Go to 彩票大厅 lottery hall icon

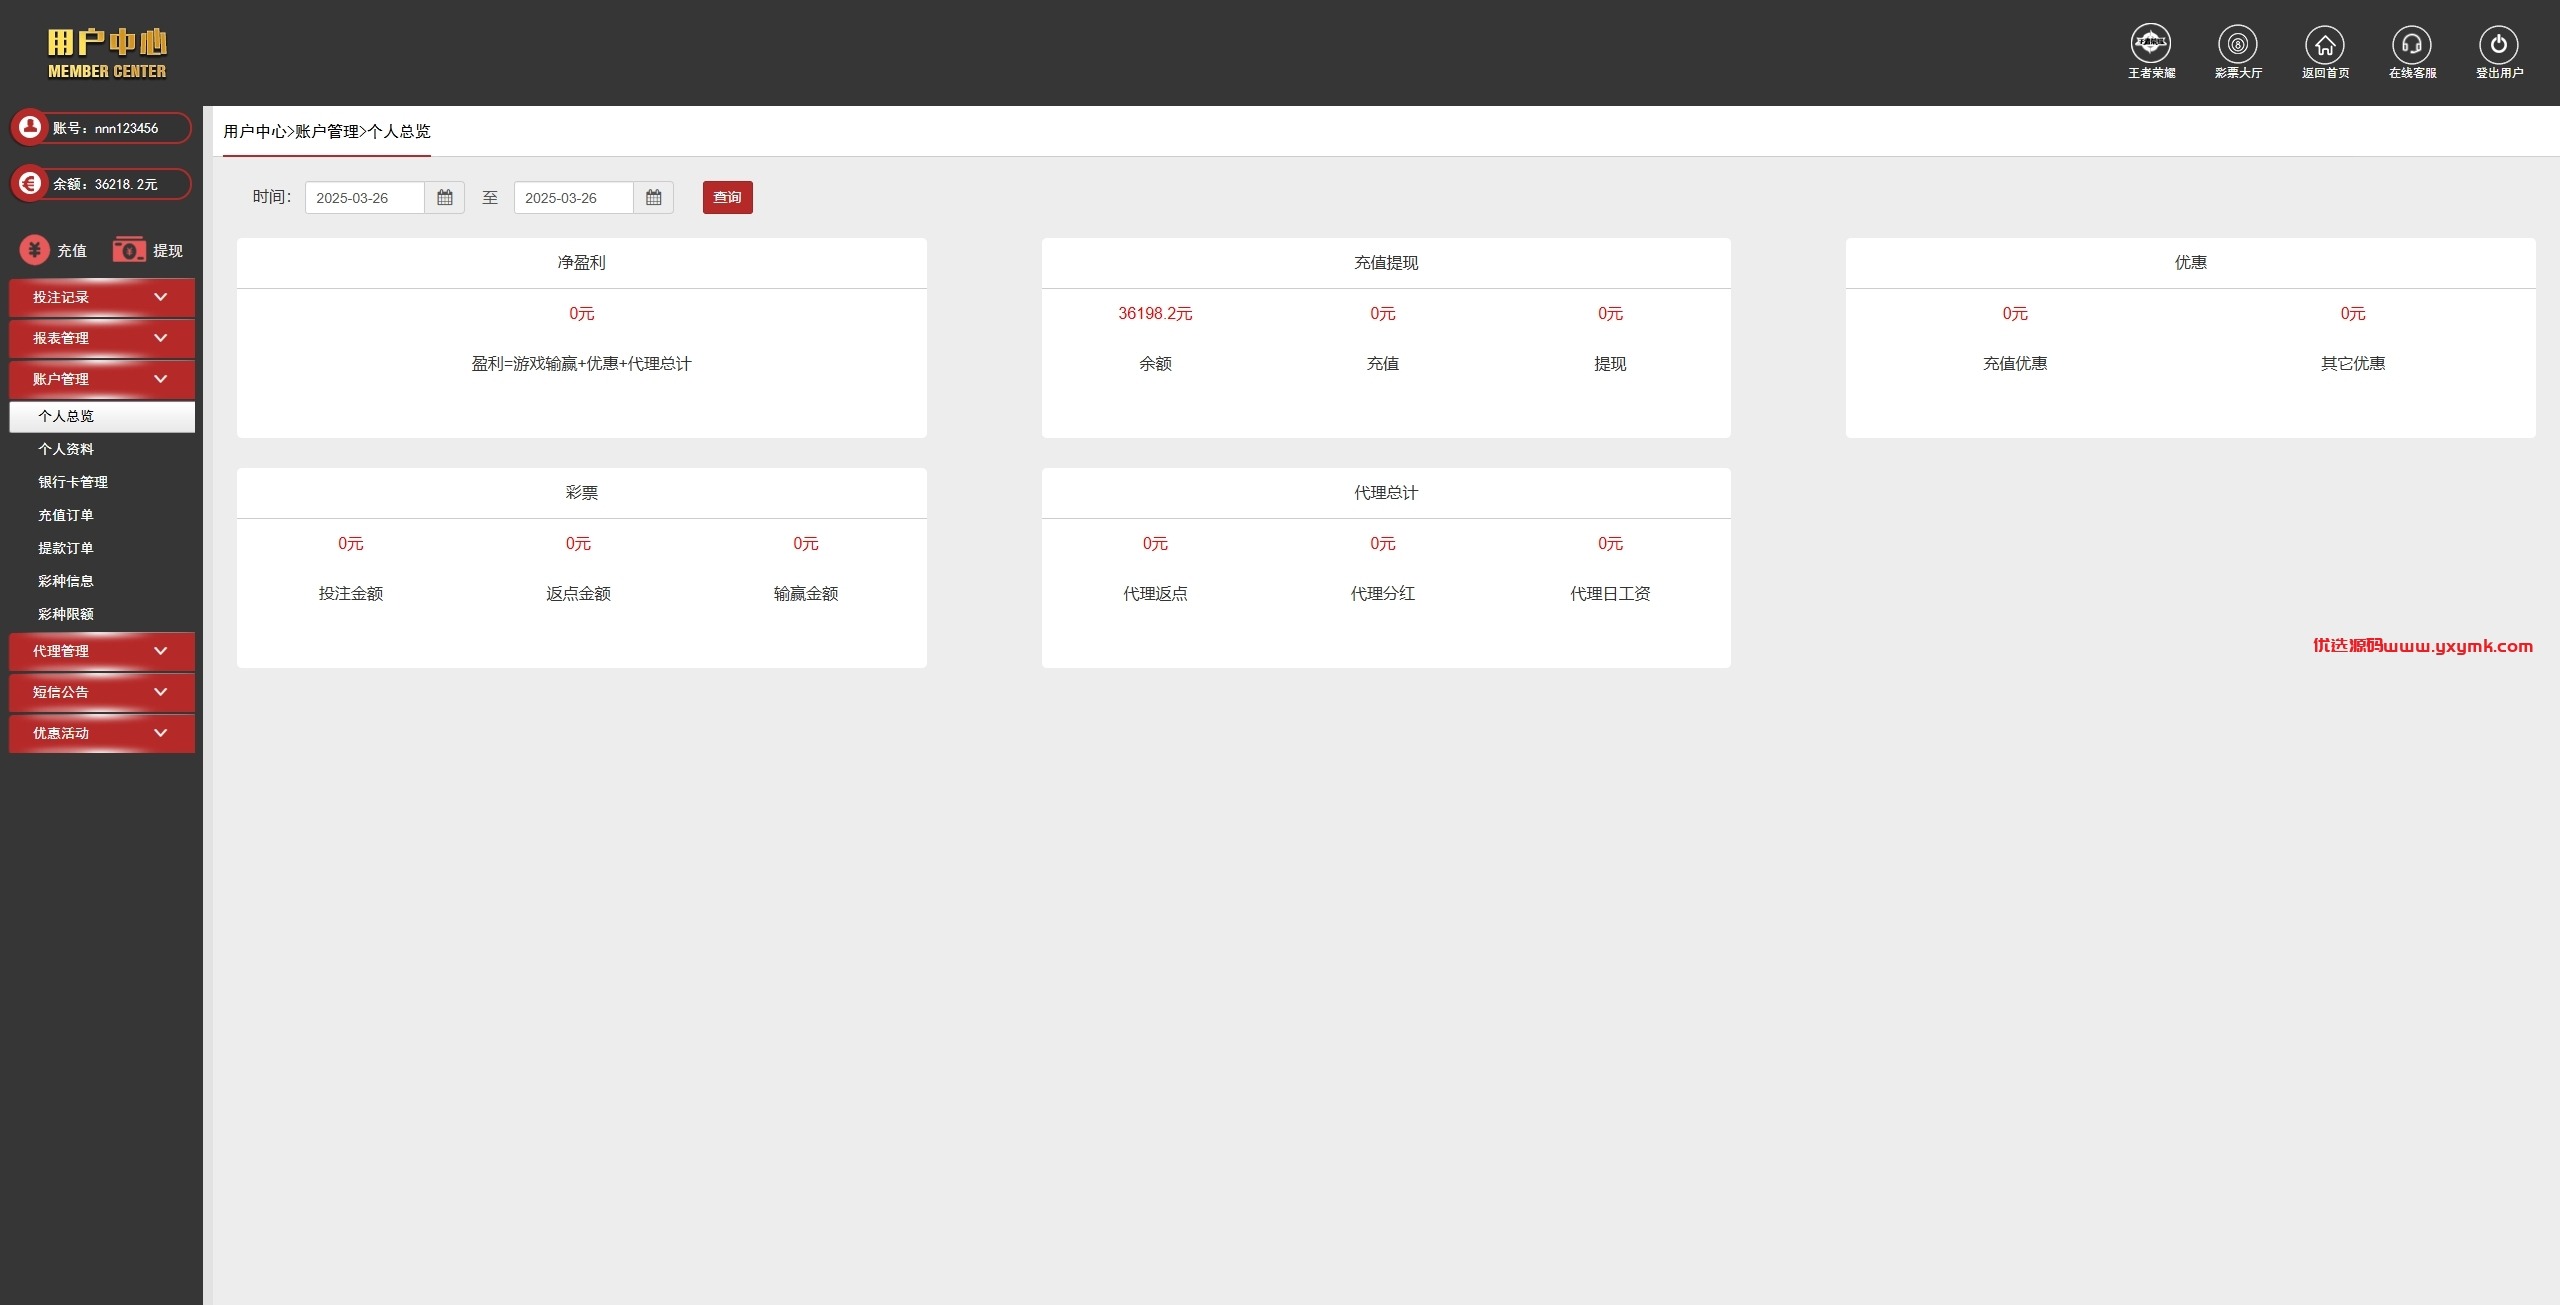pyautogui.click(x=2237, y=44)
